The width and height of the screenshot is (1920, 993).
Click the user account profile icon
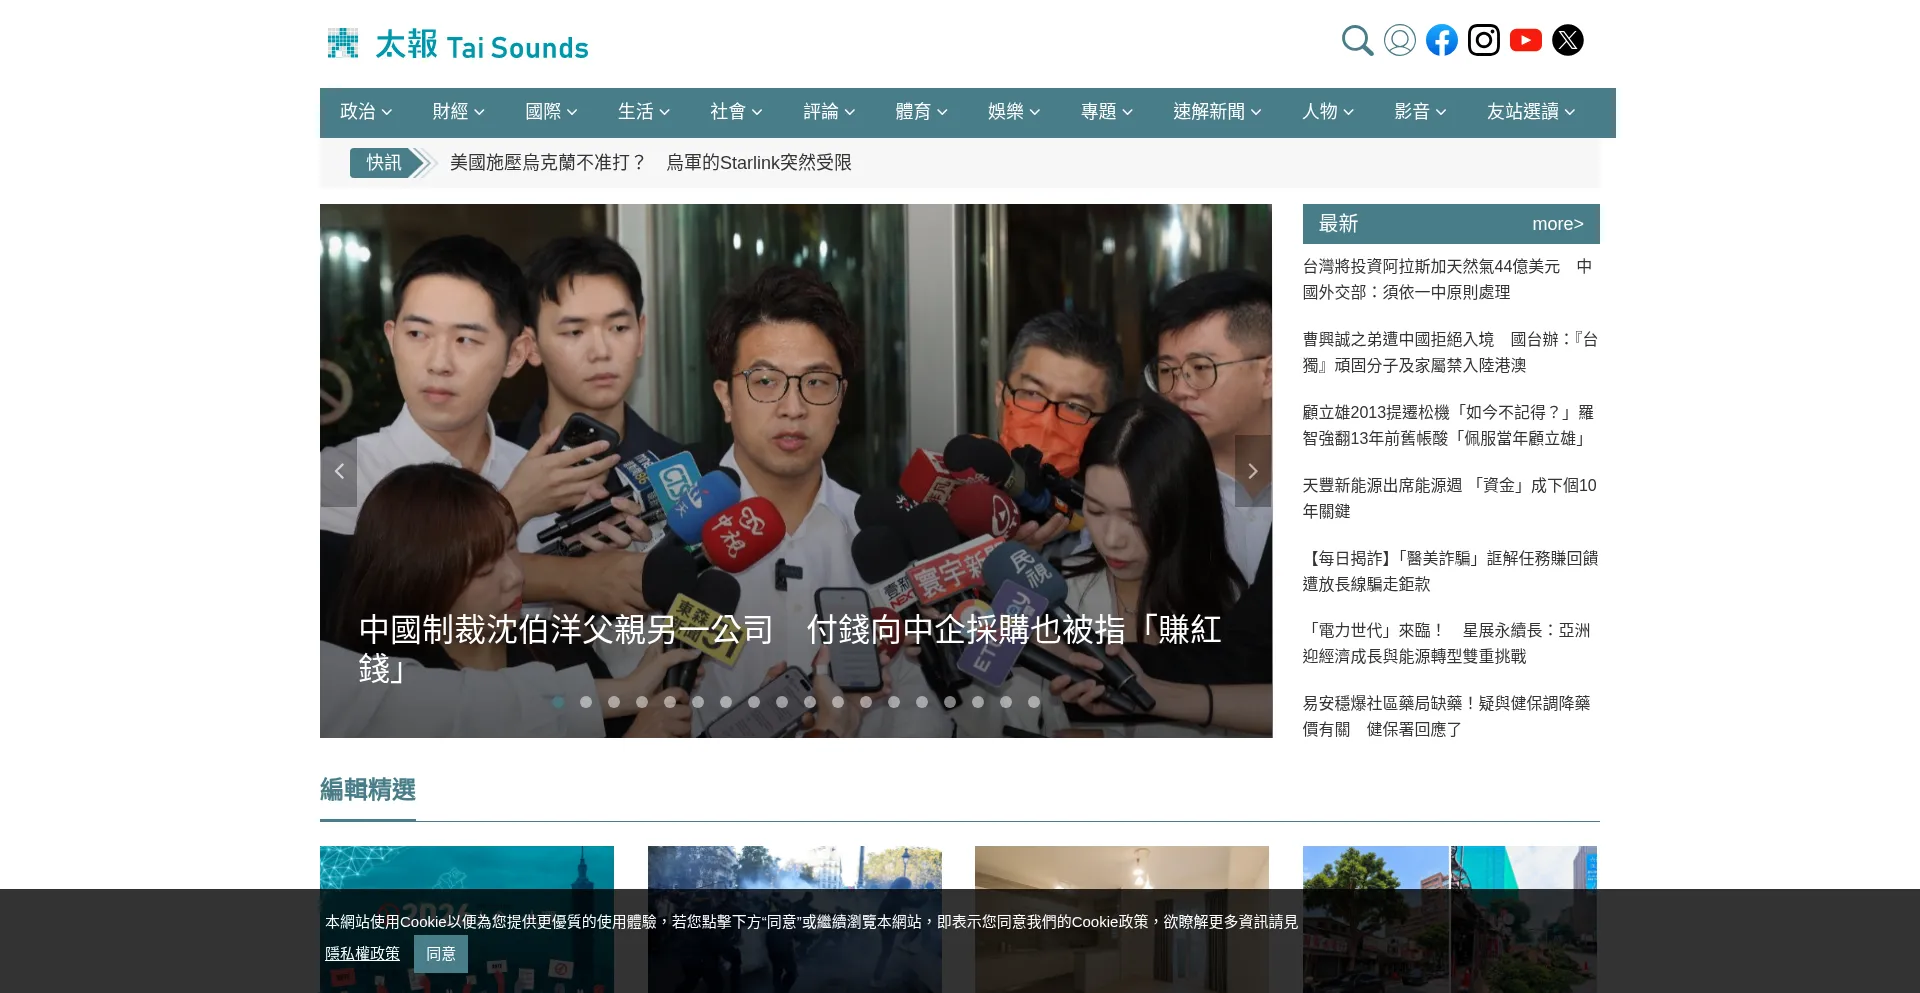coord(1400,40)
